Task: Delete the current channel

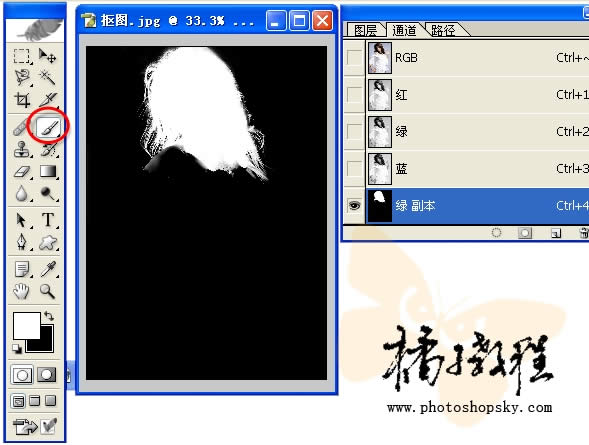Action: pyautogui.click(x=584, y=233)
